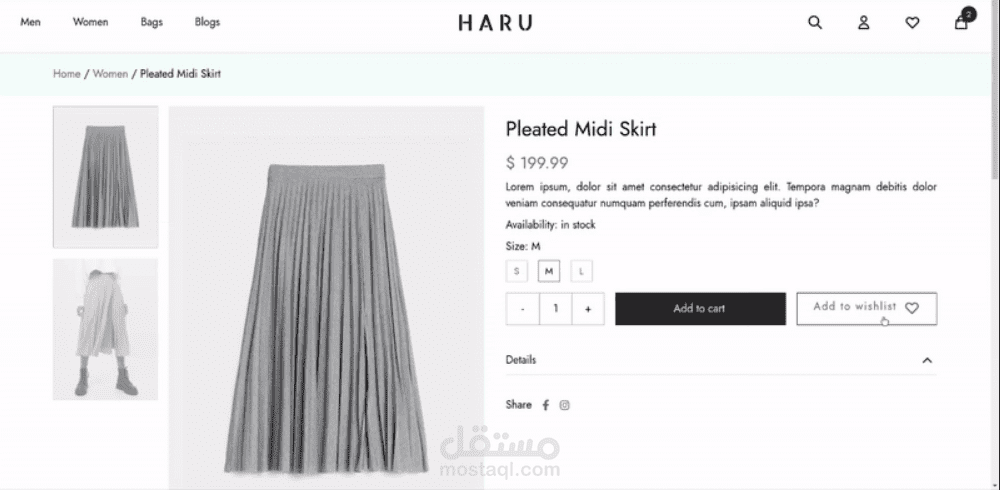Open the Bags menu item
Viewport: 1000px width, 490px height.
[152, 22]
